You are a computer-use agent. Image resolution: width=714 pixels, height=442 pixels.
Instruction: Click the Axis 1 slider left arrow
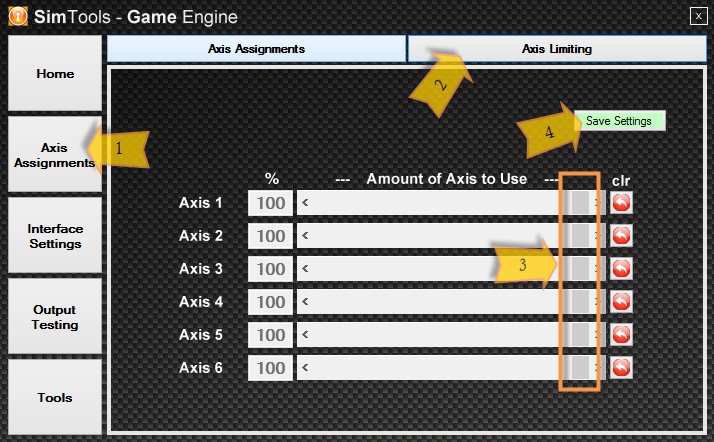coord(305,203)
